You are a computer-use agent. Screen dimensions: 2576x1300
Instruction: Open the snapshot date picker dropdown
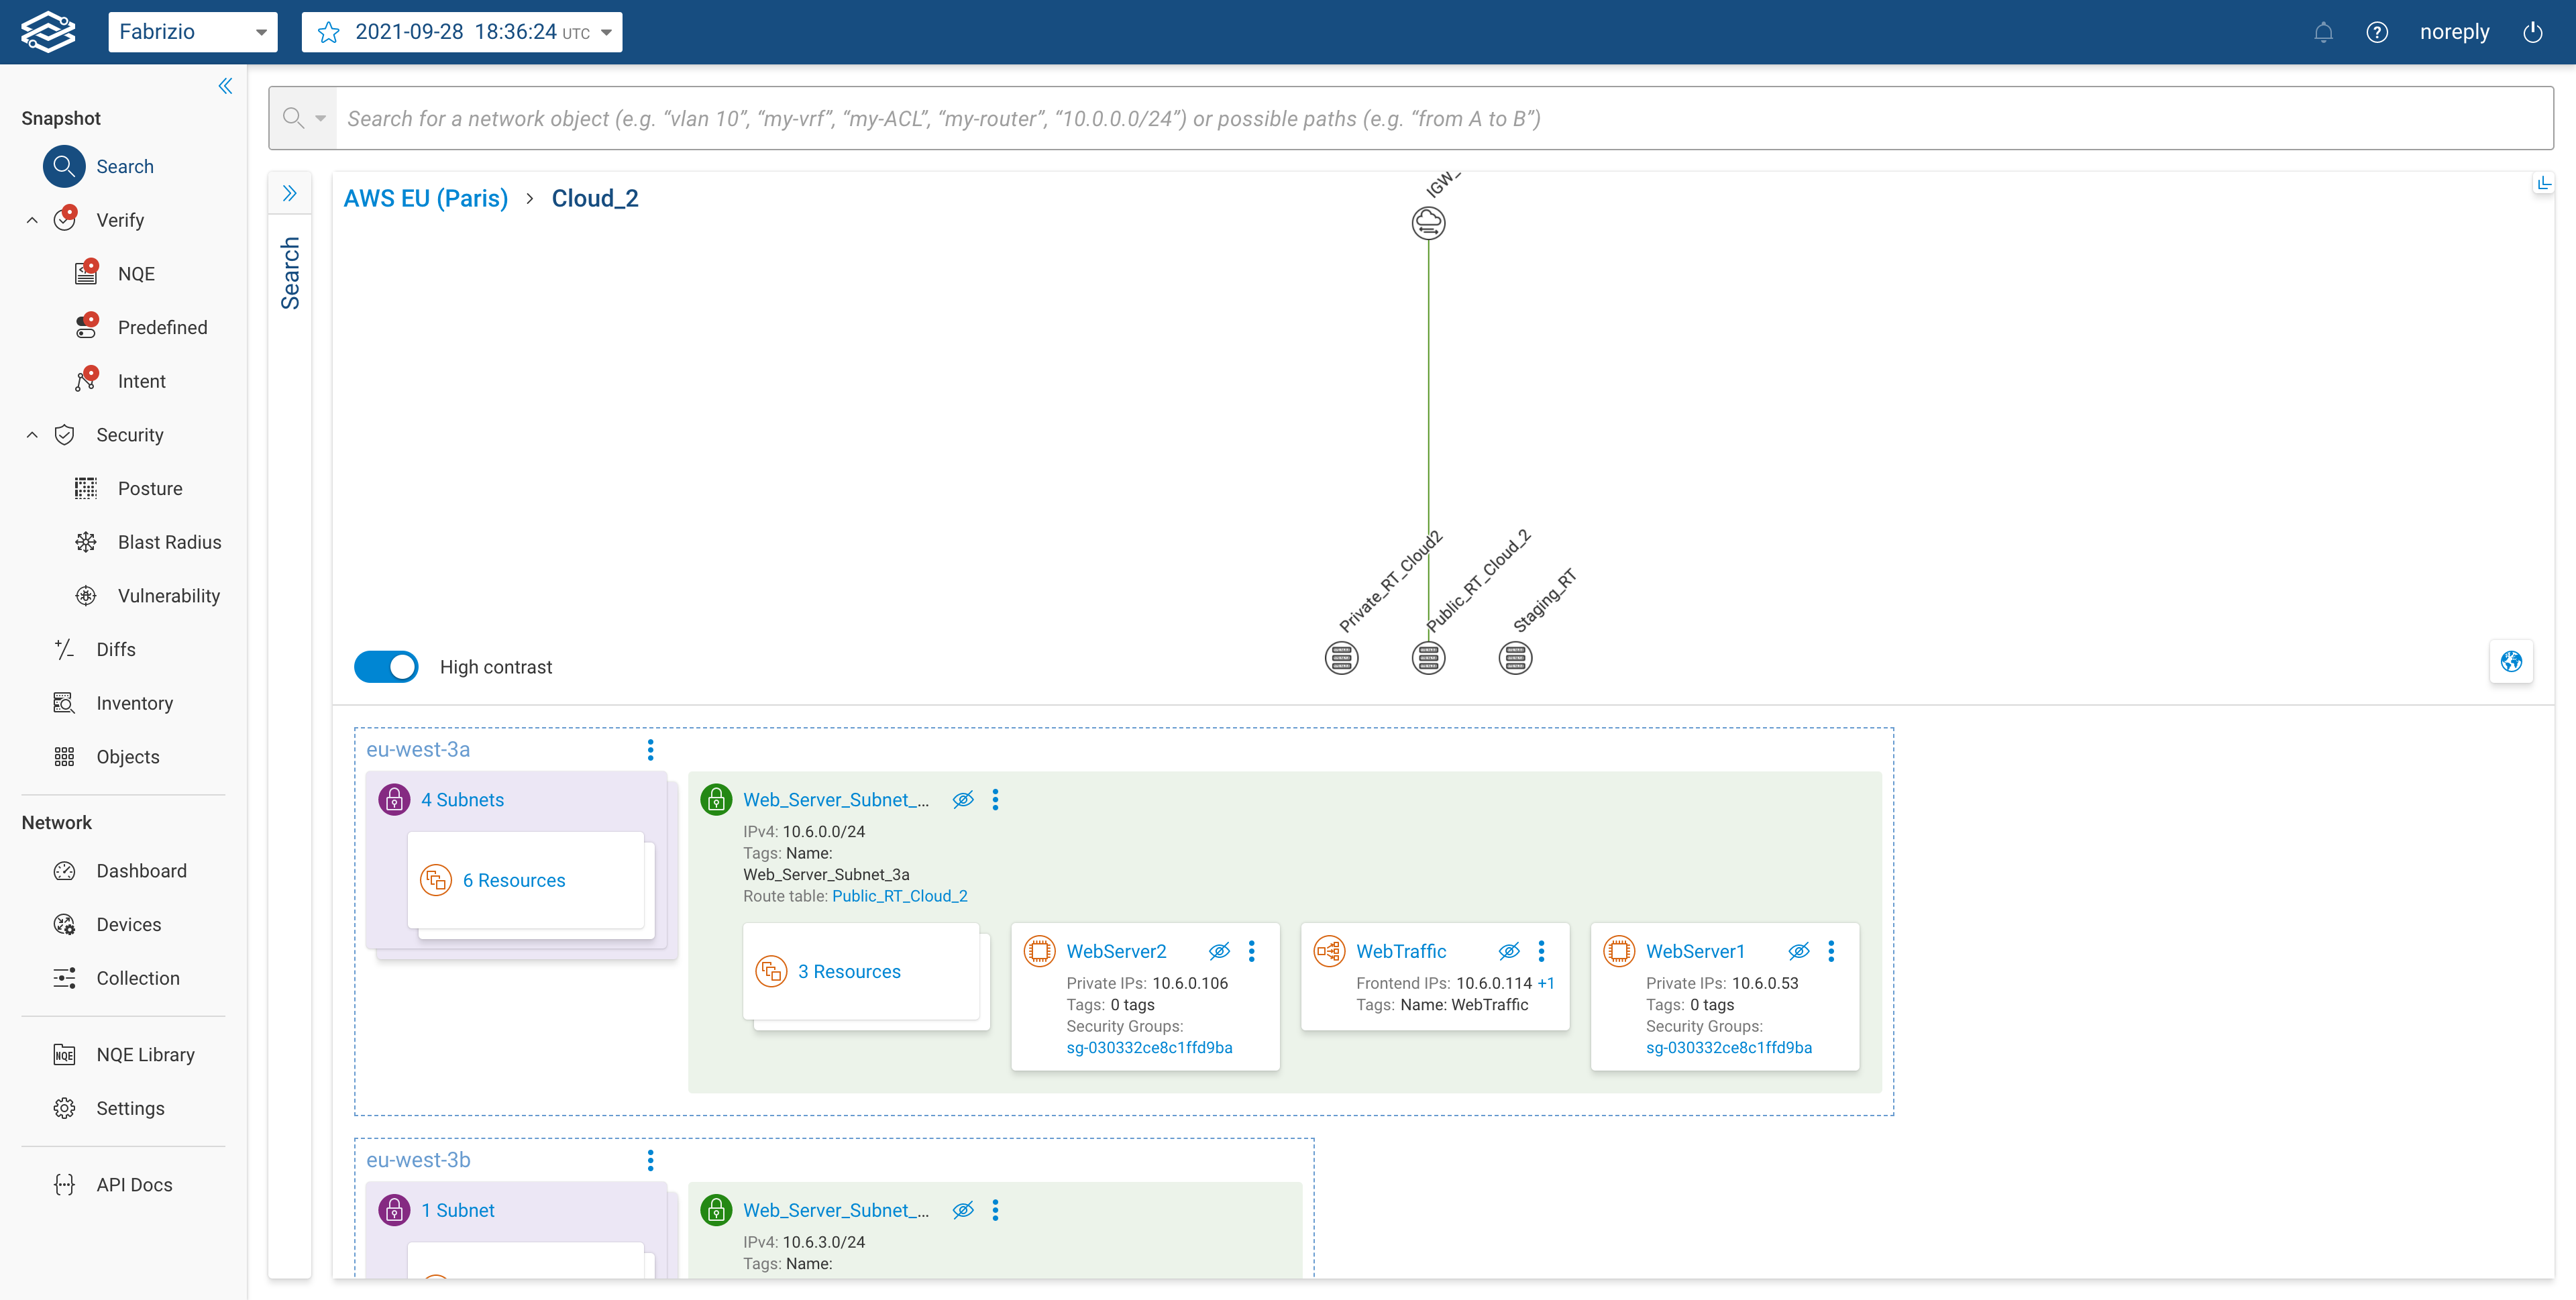pos(605,31)
